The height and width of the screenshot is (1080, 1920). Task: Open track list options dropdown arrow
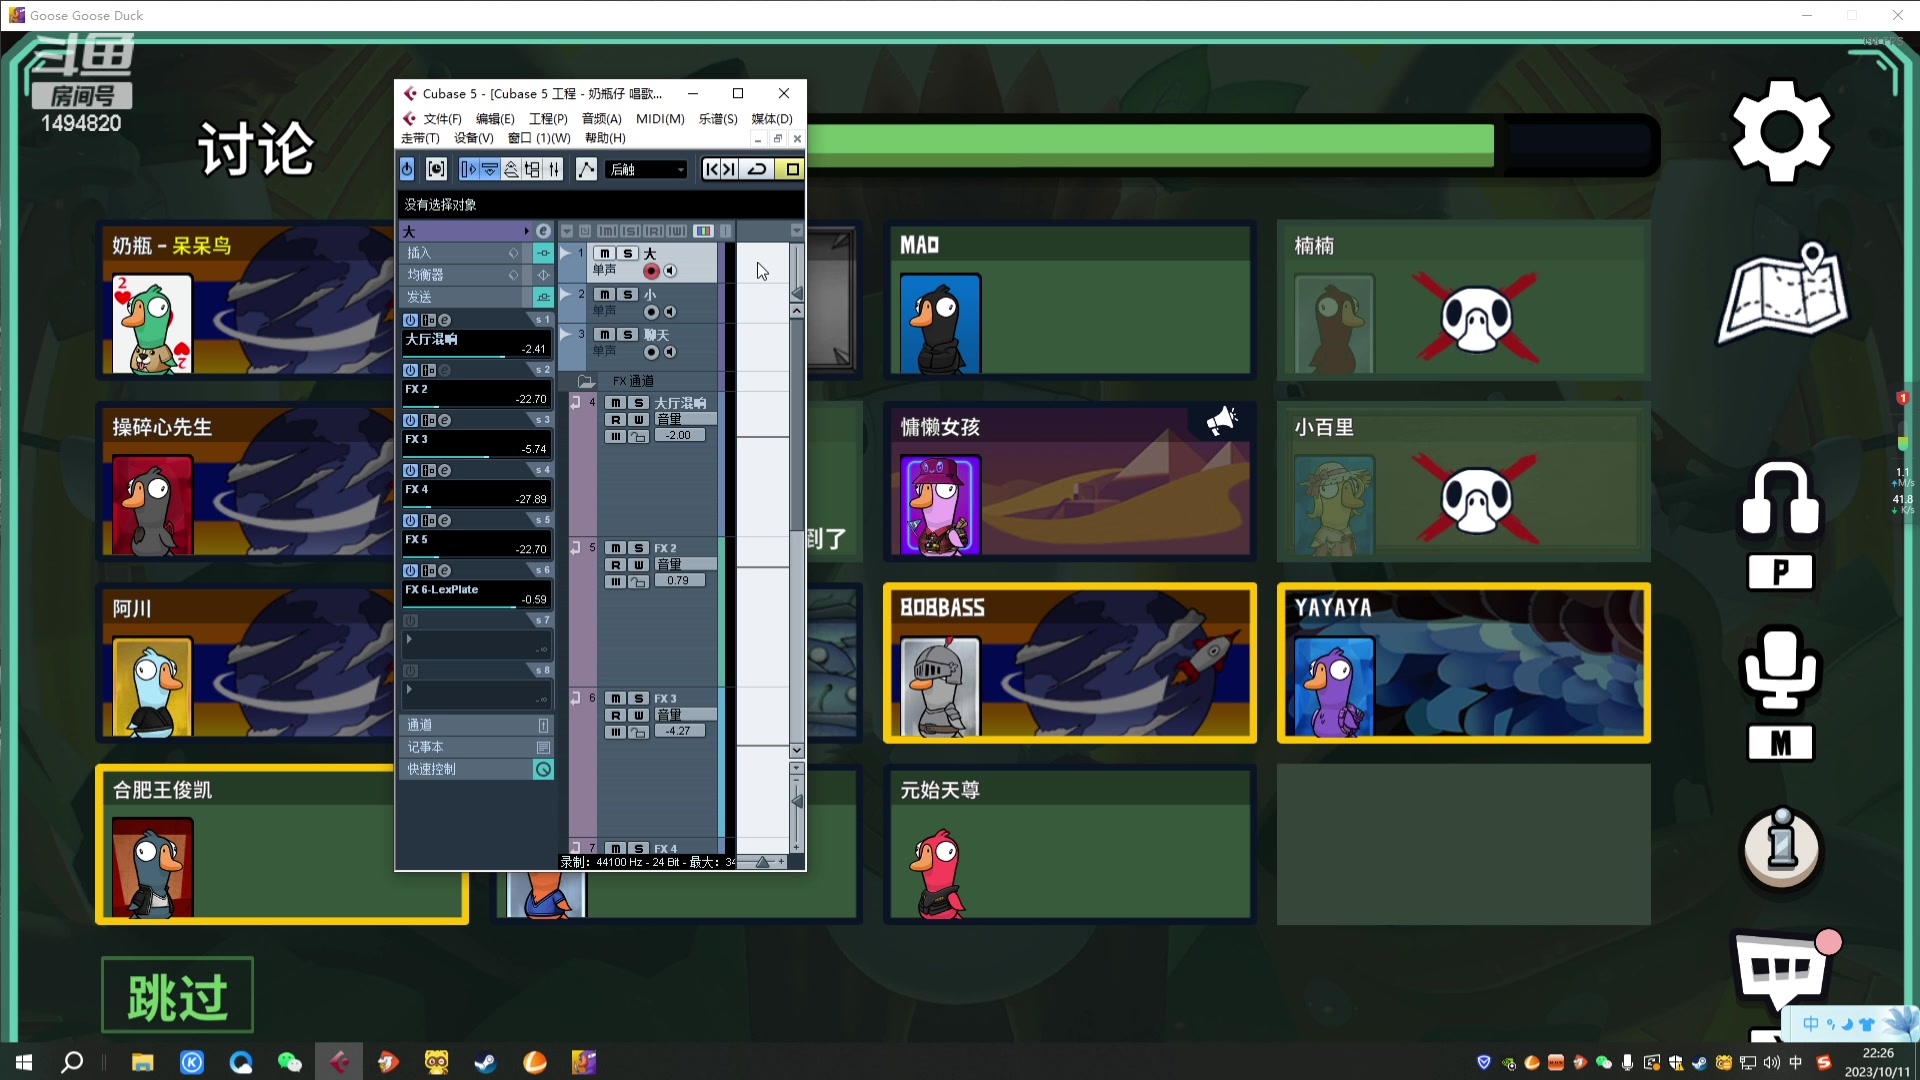pyautogui.click(x=567, y=231)
